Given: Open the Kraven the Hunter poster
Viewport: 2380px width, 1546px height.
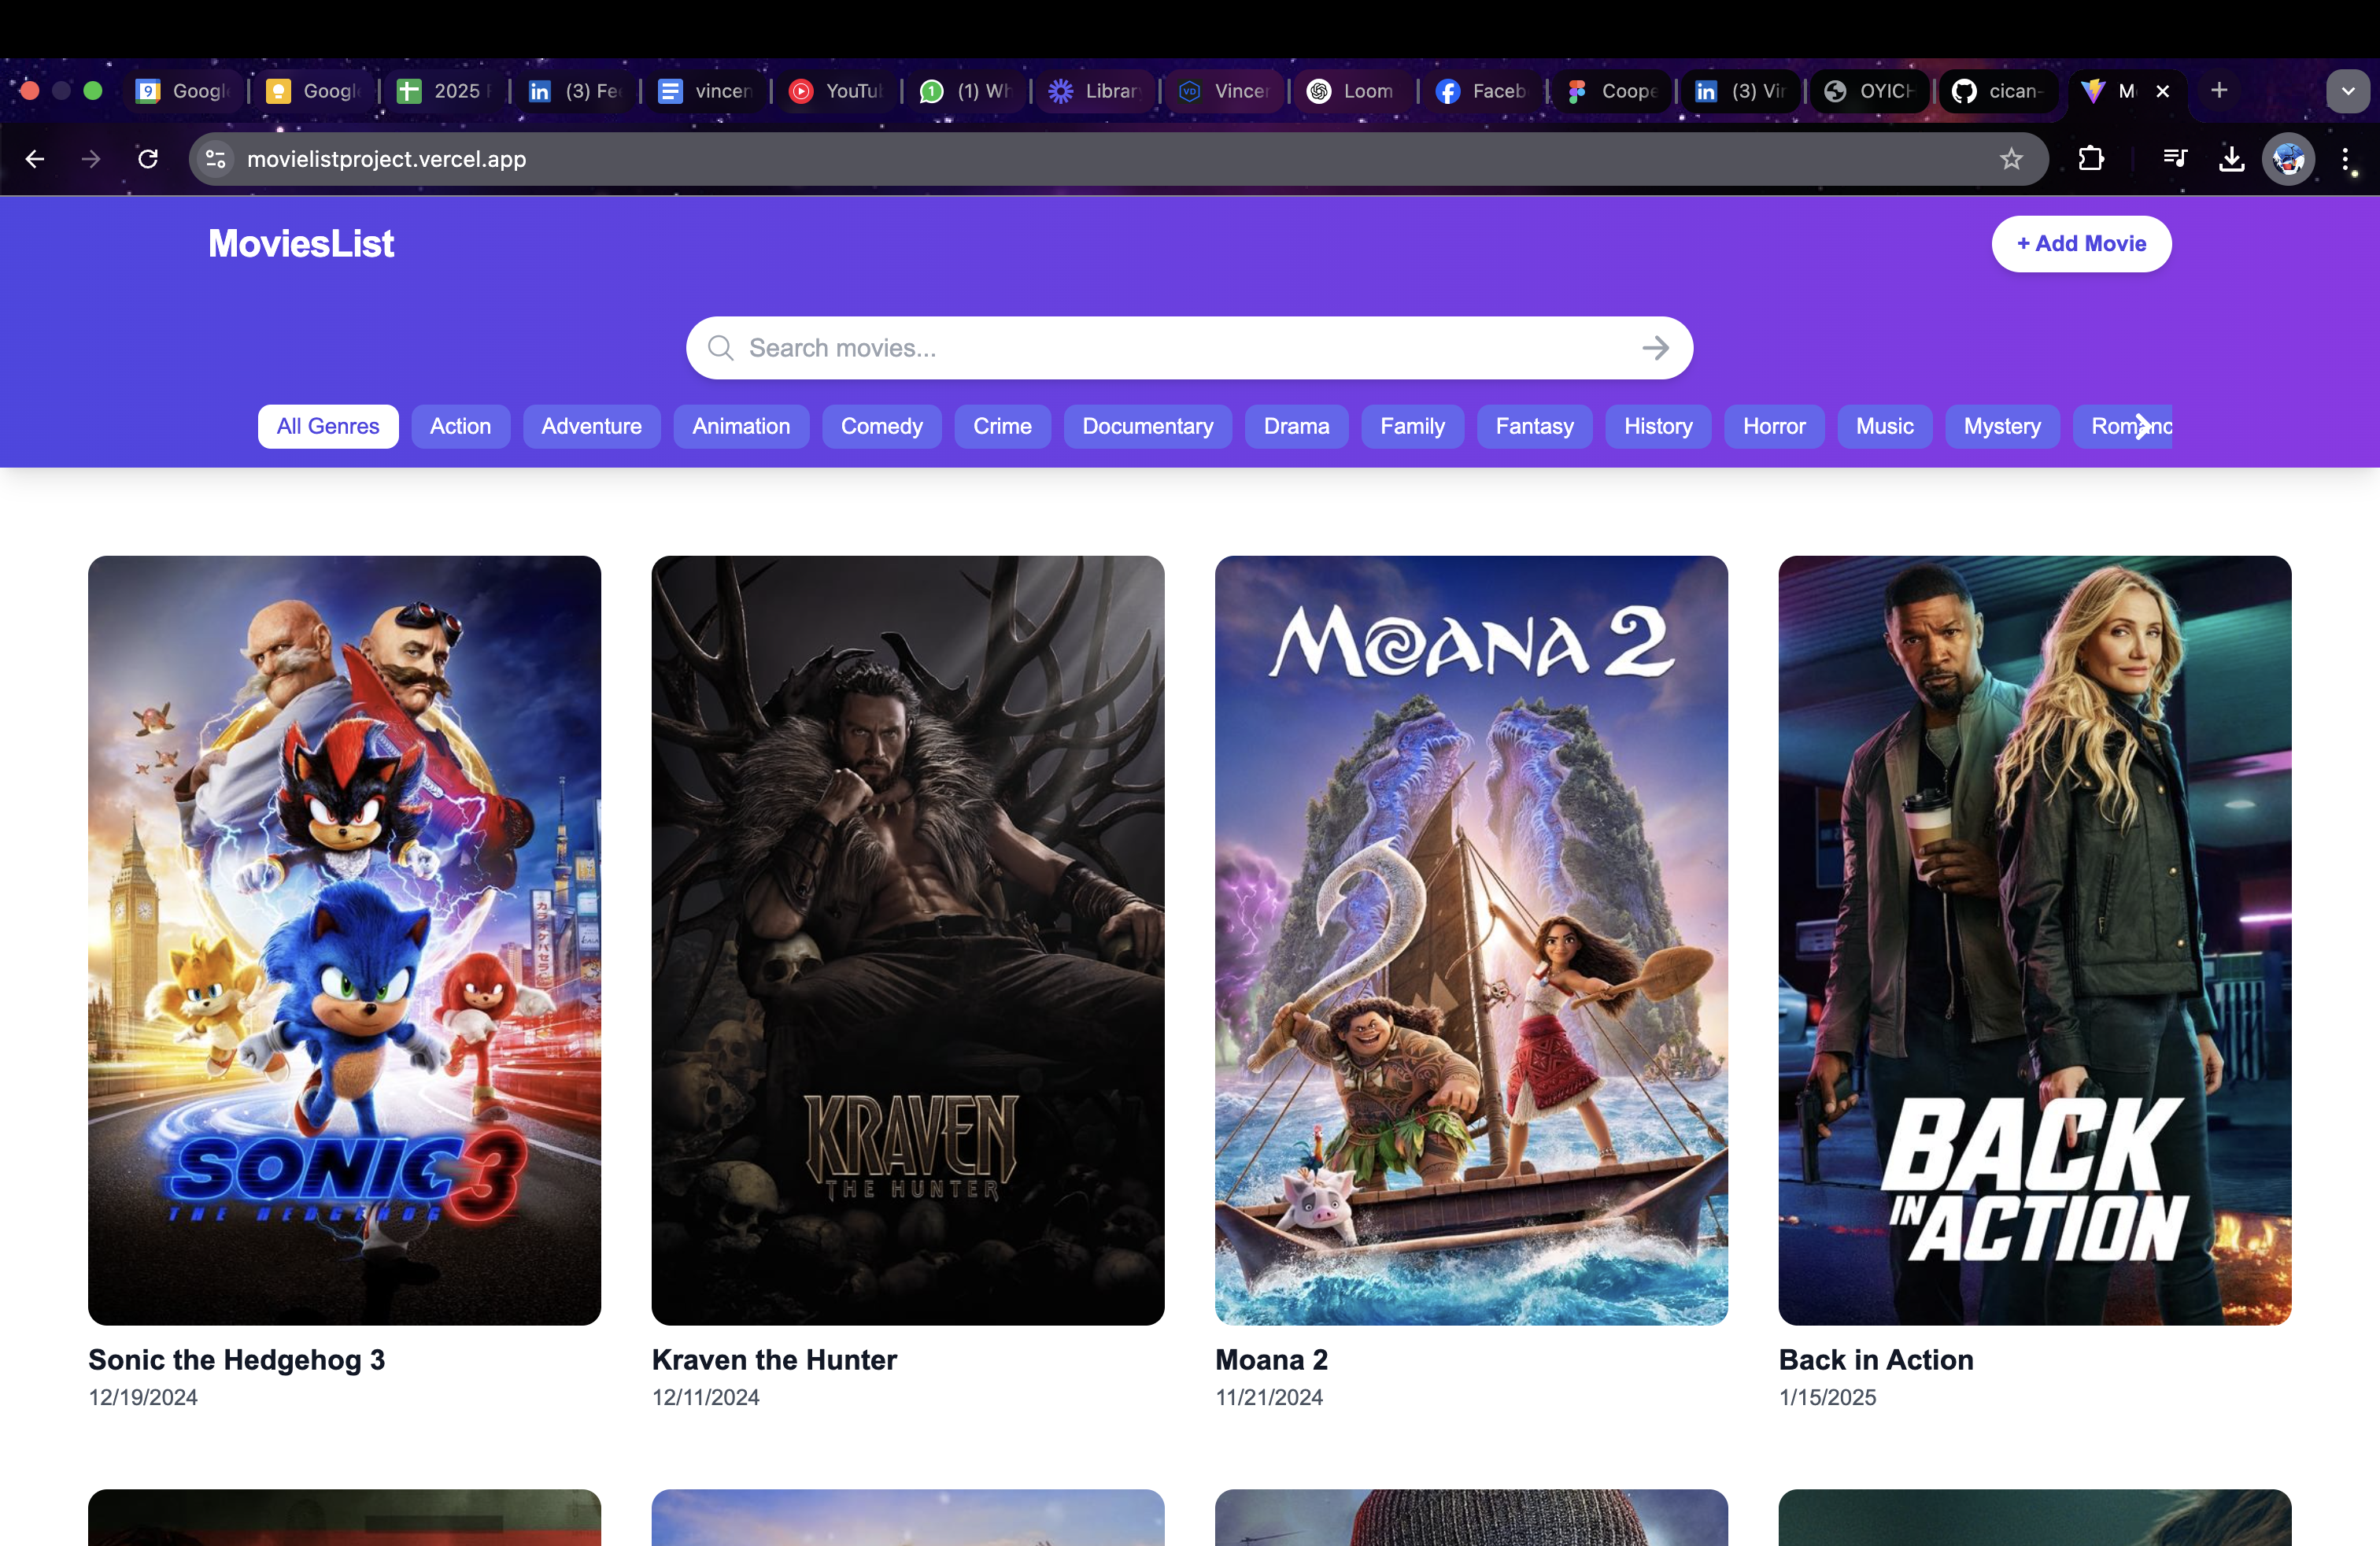Looking at the screenshot, I should pos(908,940).
